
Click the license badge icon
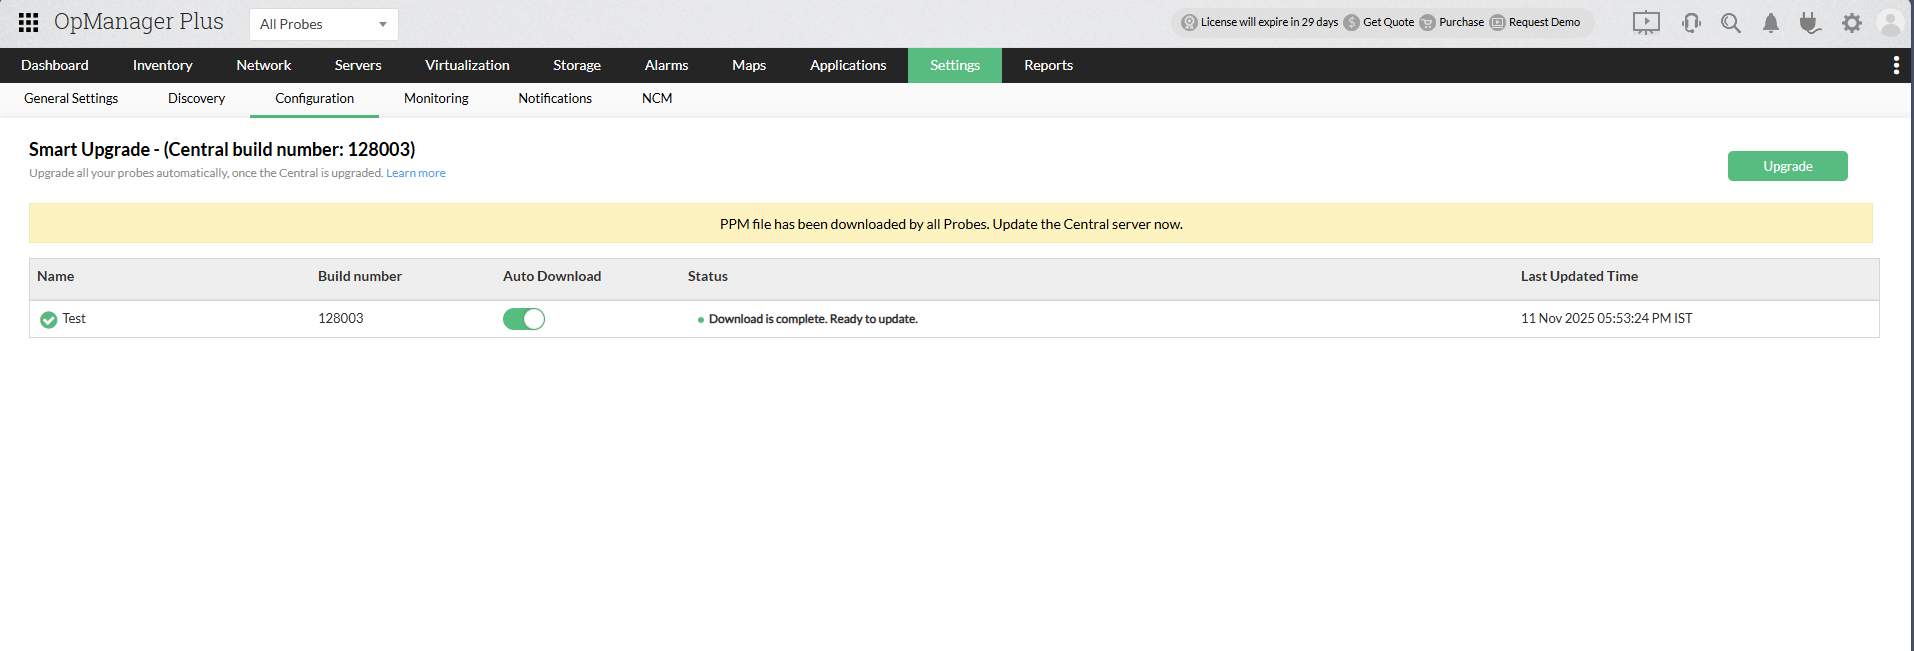[1189, 22]
